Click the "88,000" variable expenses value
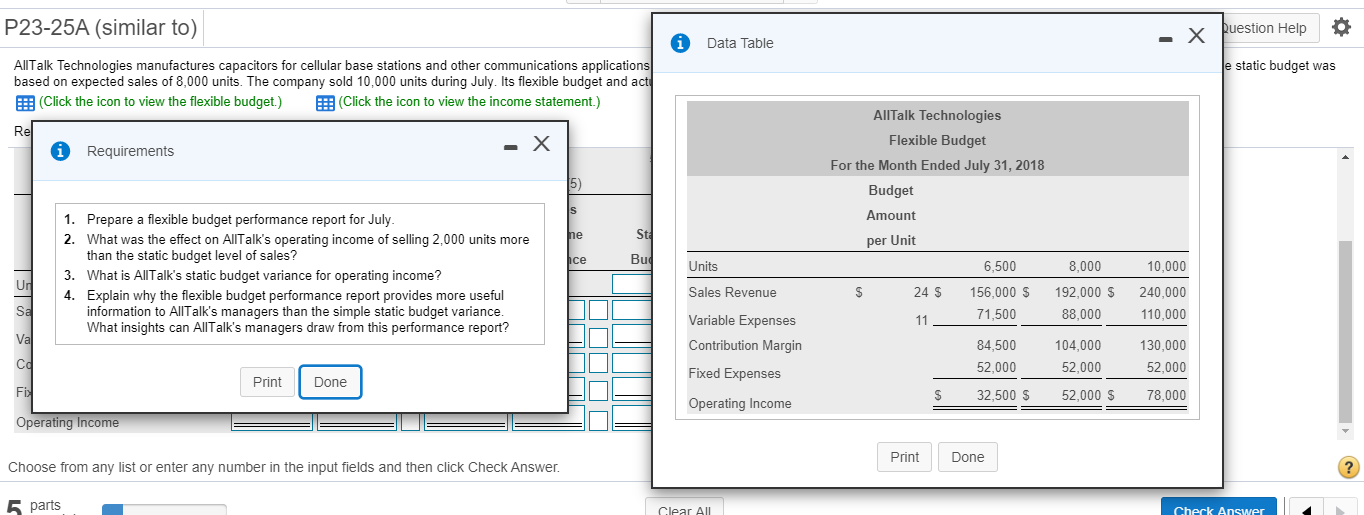This screenshot has height=515, width=1364. [x=1081, y=315]
